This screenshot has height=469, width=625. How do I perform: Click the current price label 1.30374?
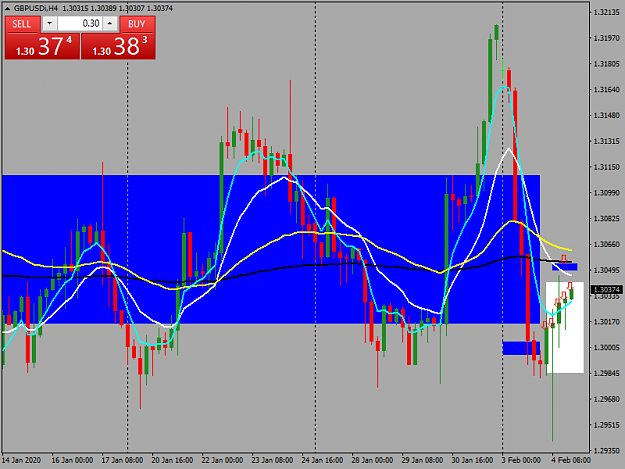point(607,290)
